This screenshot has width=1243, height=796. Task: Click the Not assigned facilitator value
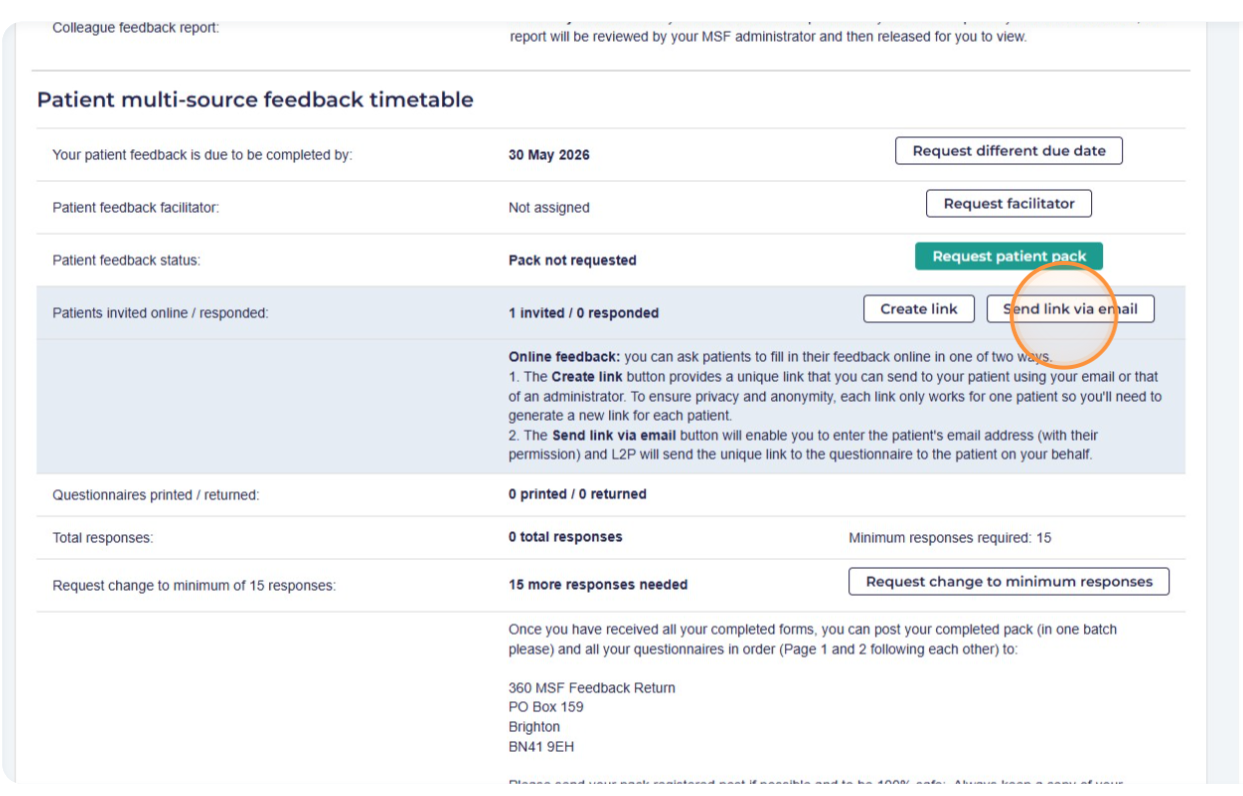[549, 208]
